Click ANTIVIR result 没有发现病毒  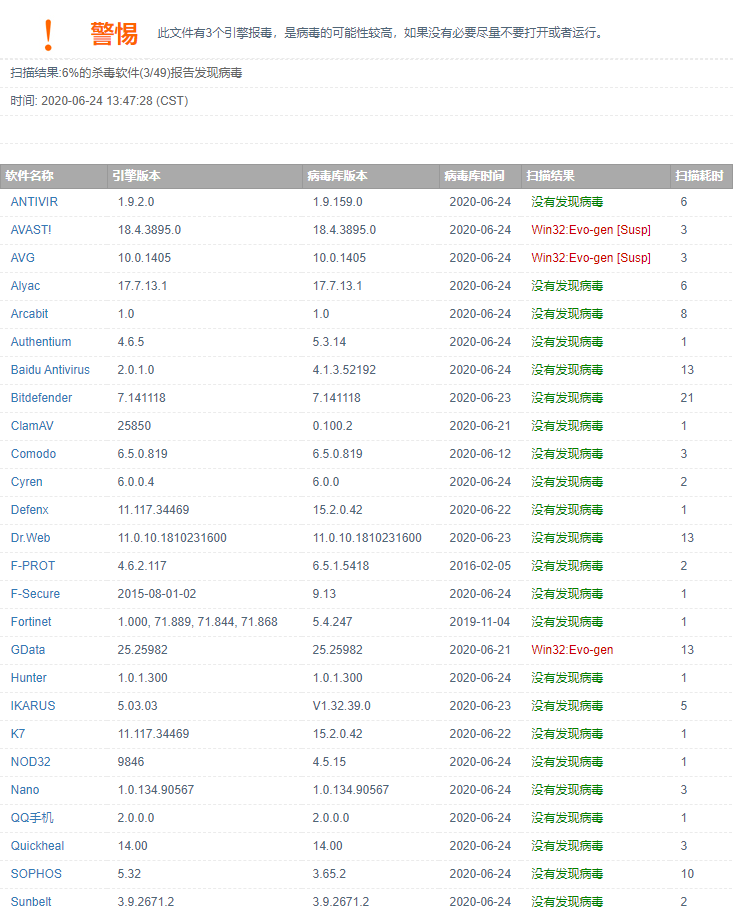(x=567, y=202)
